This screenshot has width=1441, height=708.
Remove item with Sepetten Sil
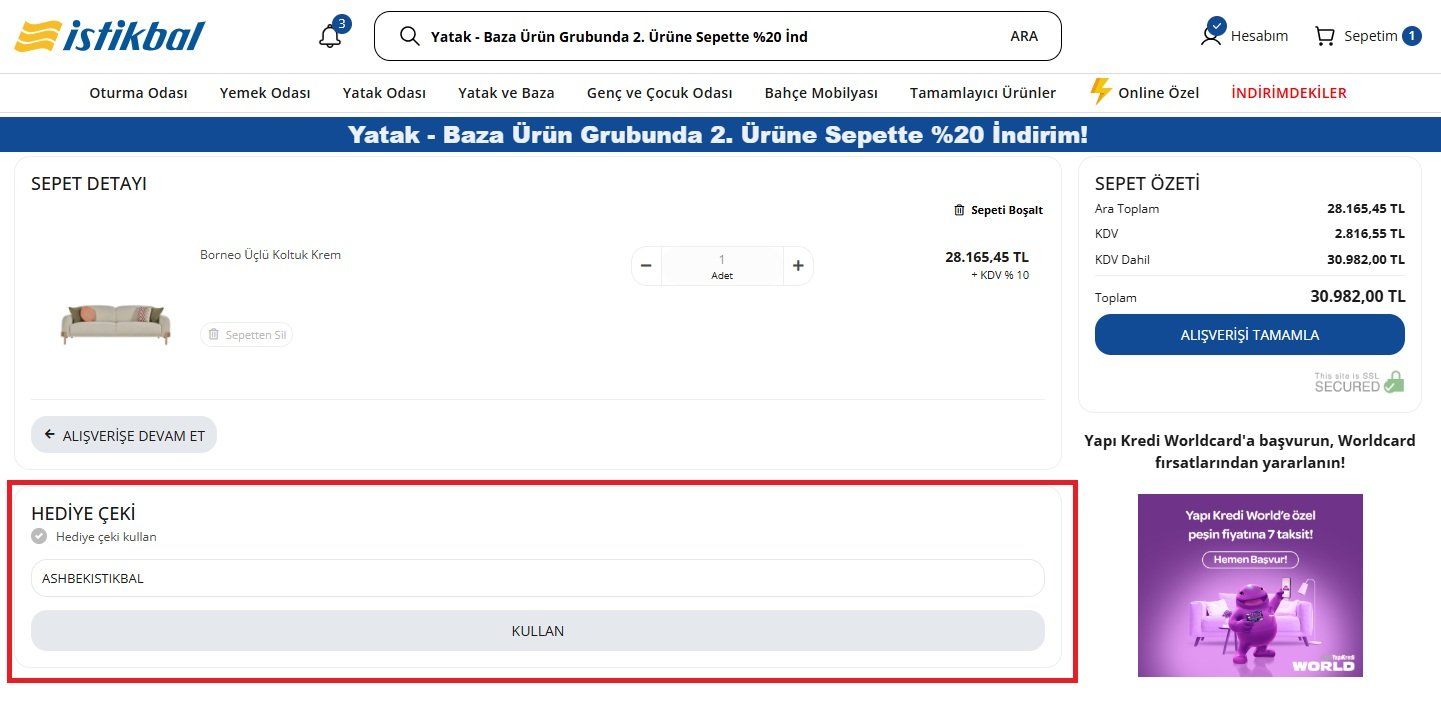pos(246,335)
